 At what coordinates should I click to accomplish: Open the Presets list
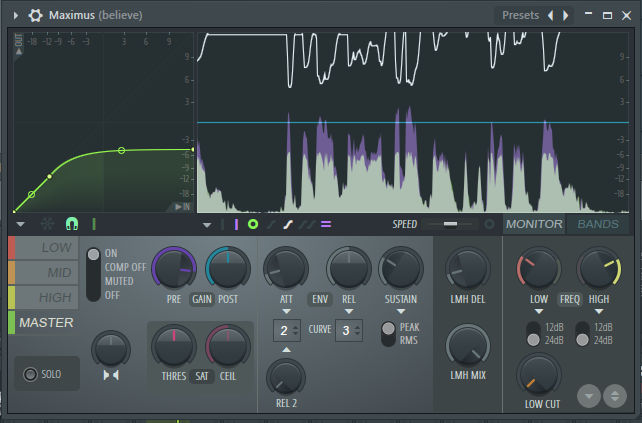point(520,15)
